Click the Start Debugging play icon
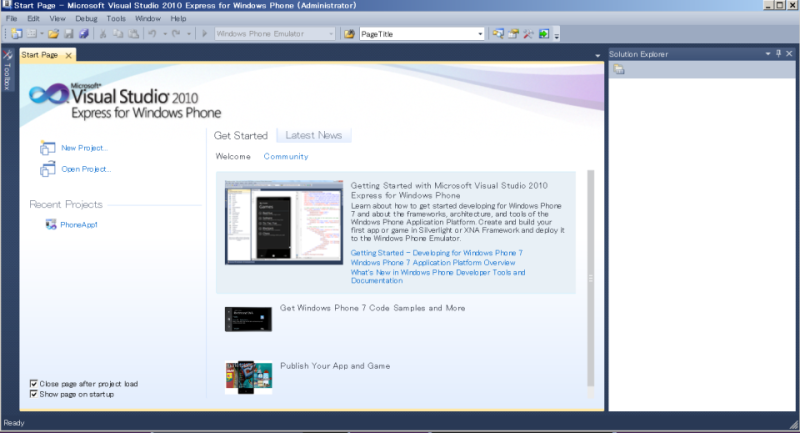This screenshot has width=800, height=433. click(x=204, y=34)
